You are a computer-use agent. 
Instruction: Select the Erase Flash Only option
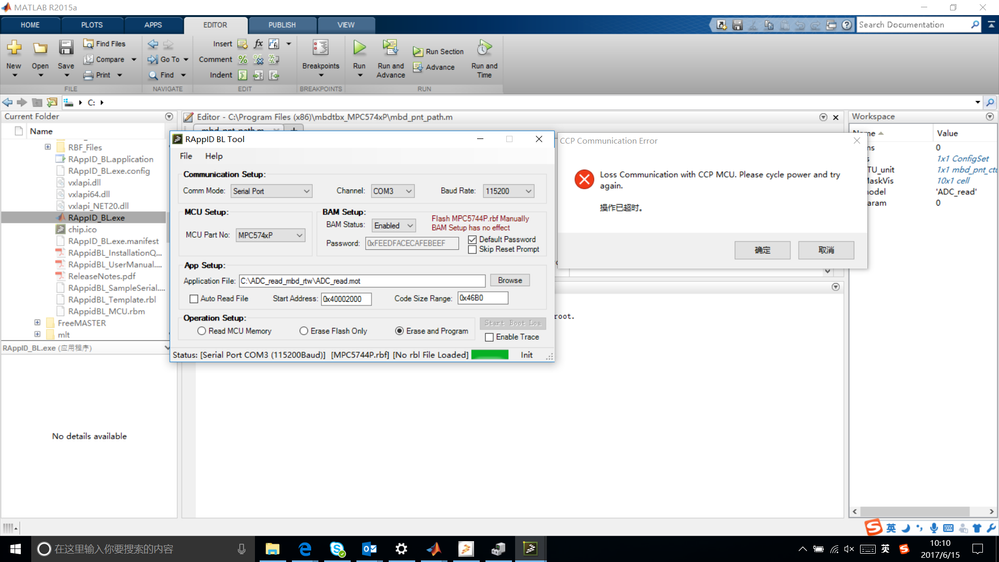303,331
